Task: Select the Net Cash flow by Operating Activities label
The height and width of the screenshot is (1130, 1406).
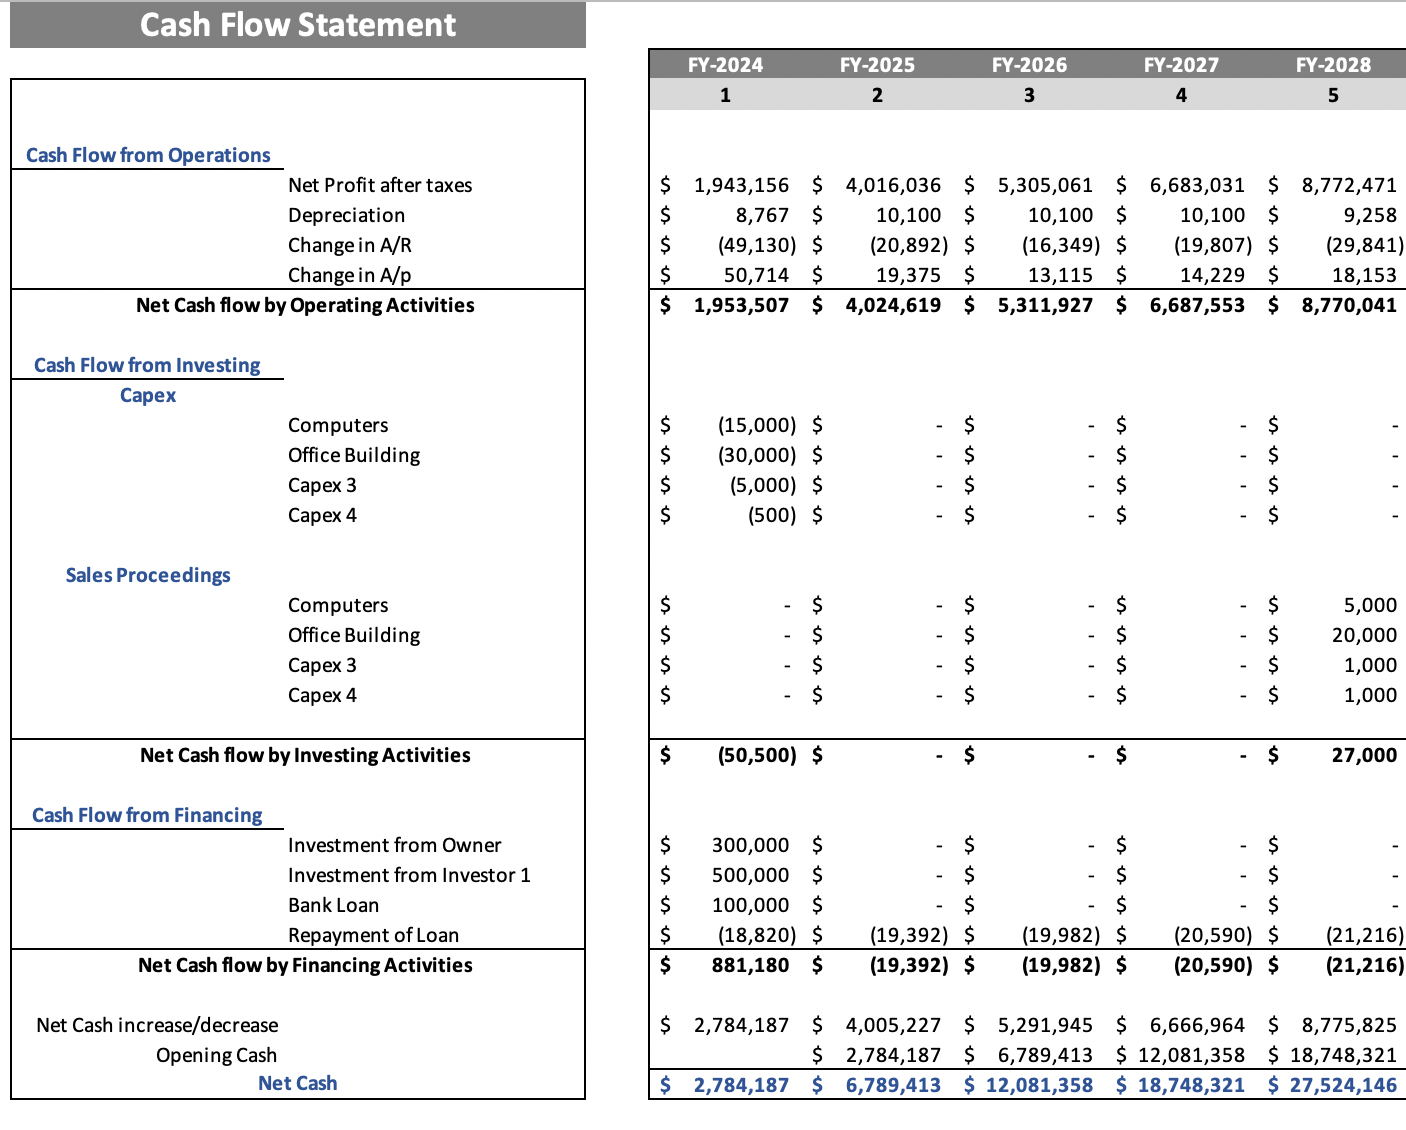Action: 304,305
